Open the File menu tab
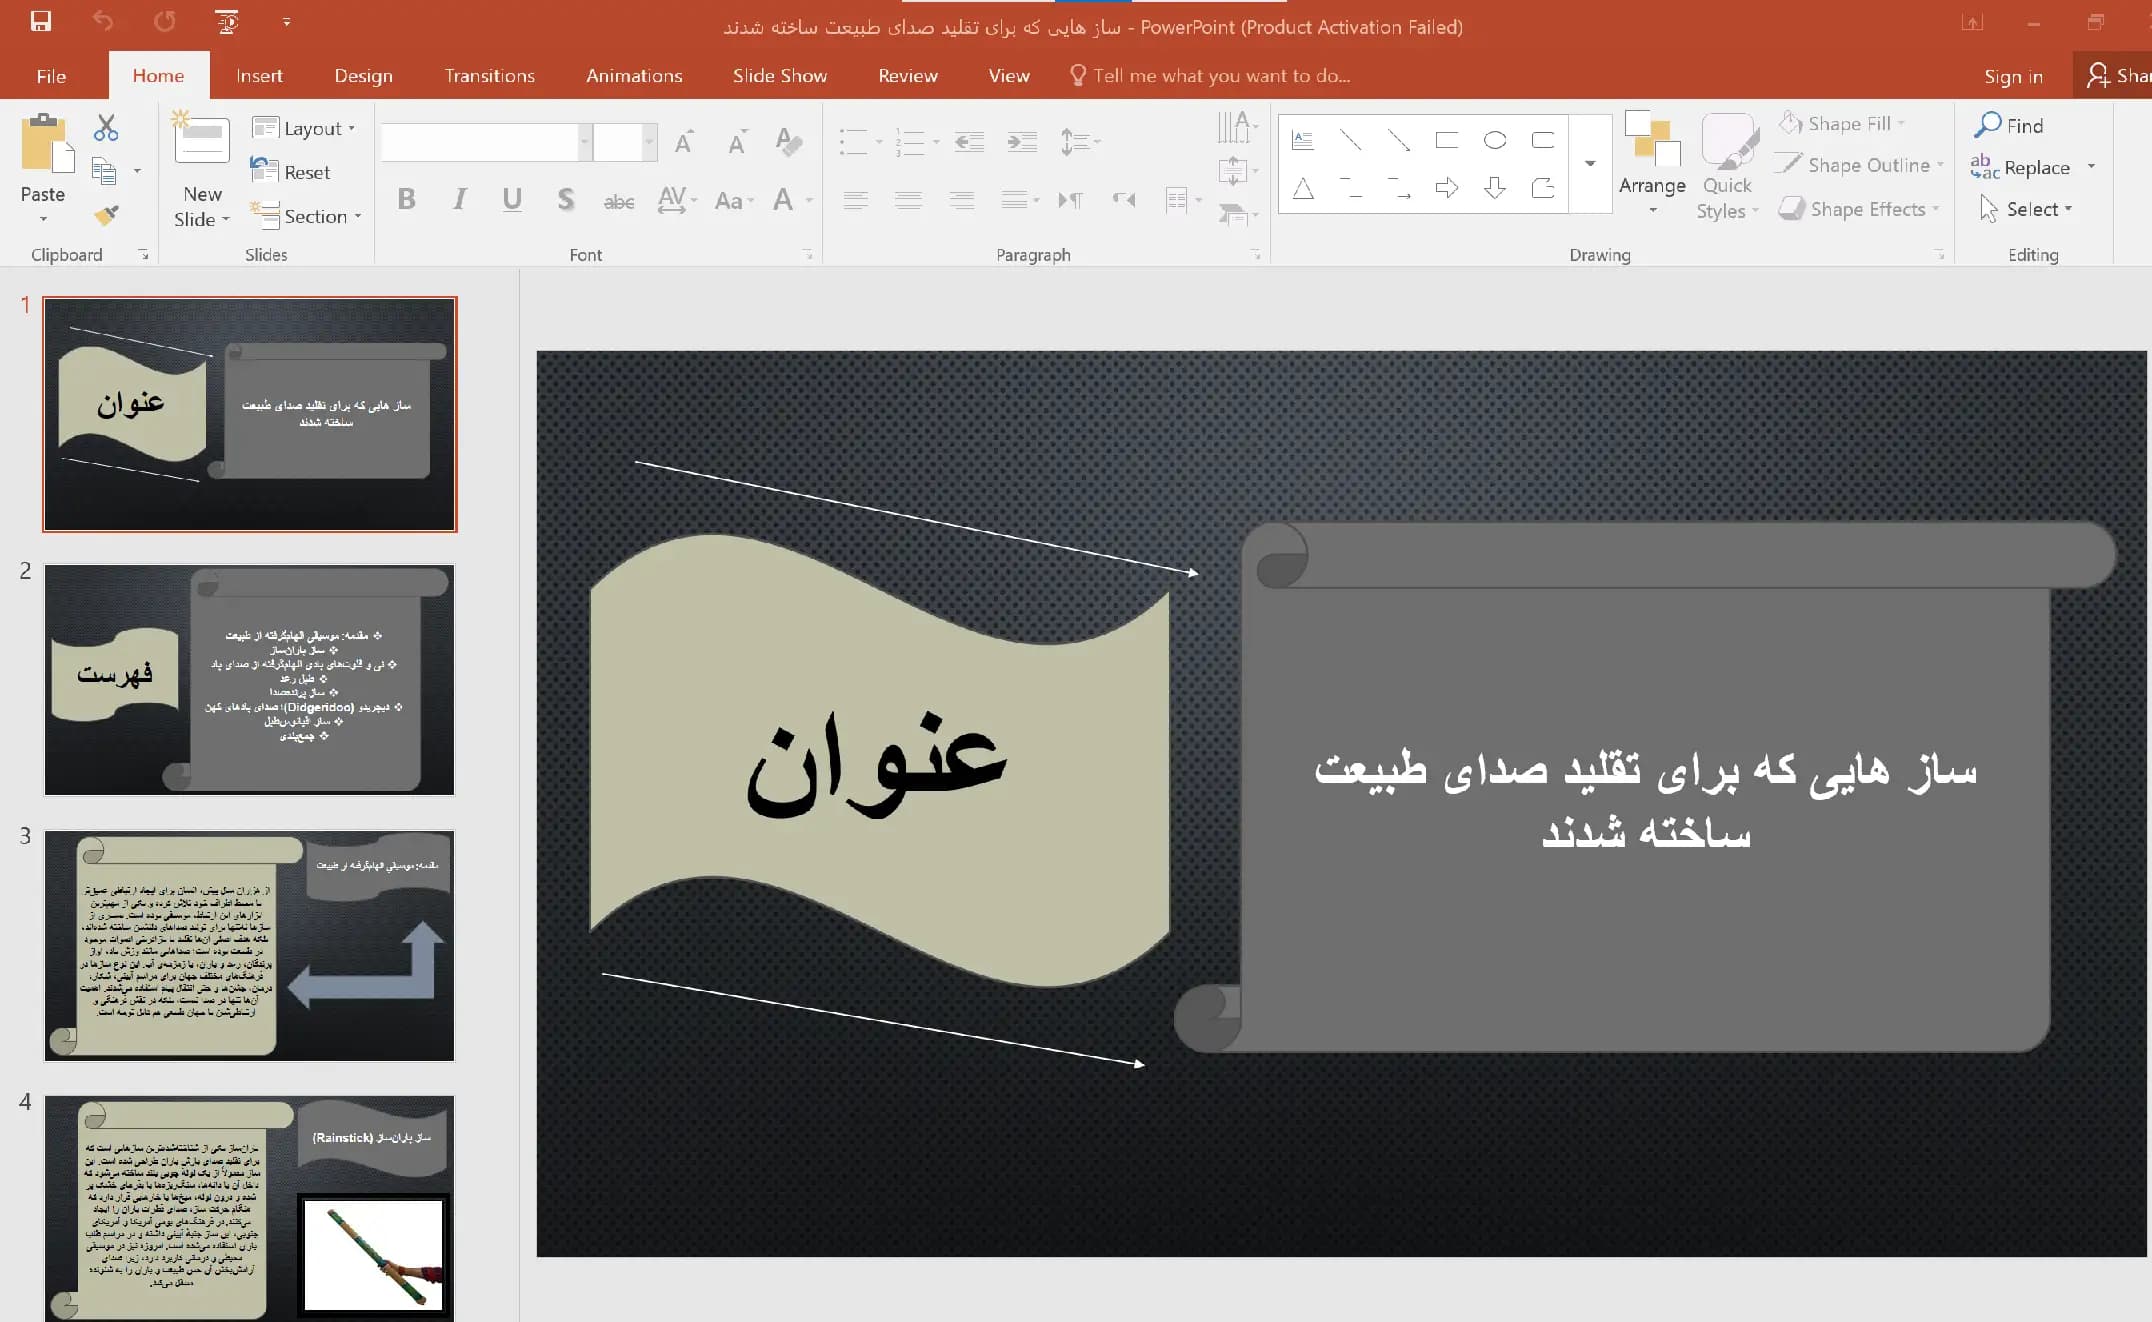The image size is (2152, 1322). (x=51, y=76)
